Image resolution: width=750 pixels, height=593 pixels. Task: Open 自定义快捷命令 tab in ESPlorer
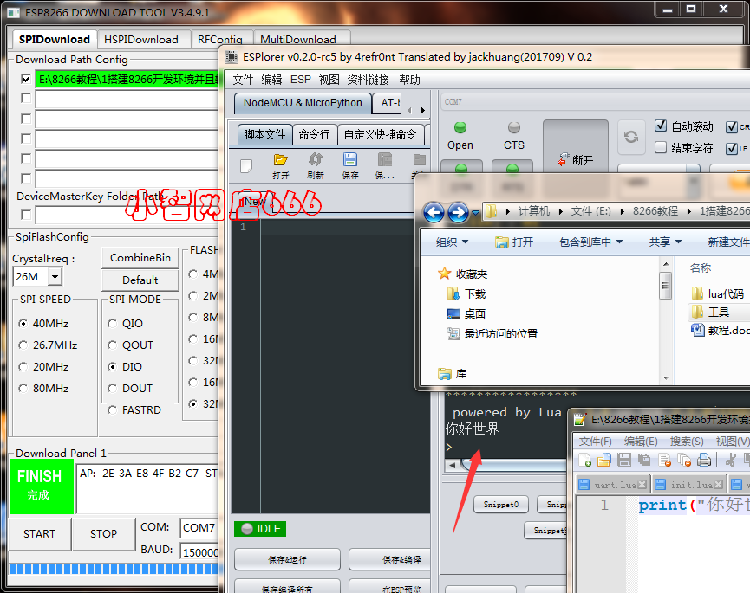coord(380,135)
